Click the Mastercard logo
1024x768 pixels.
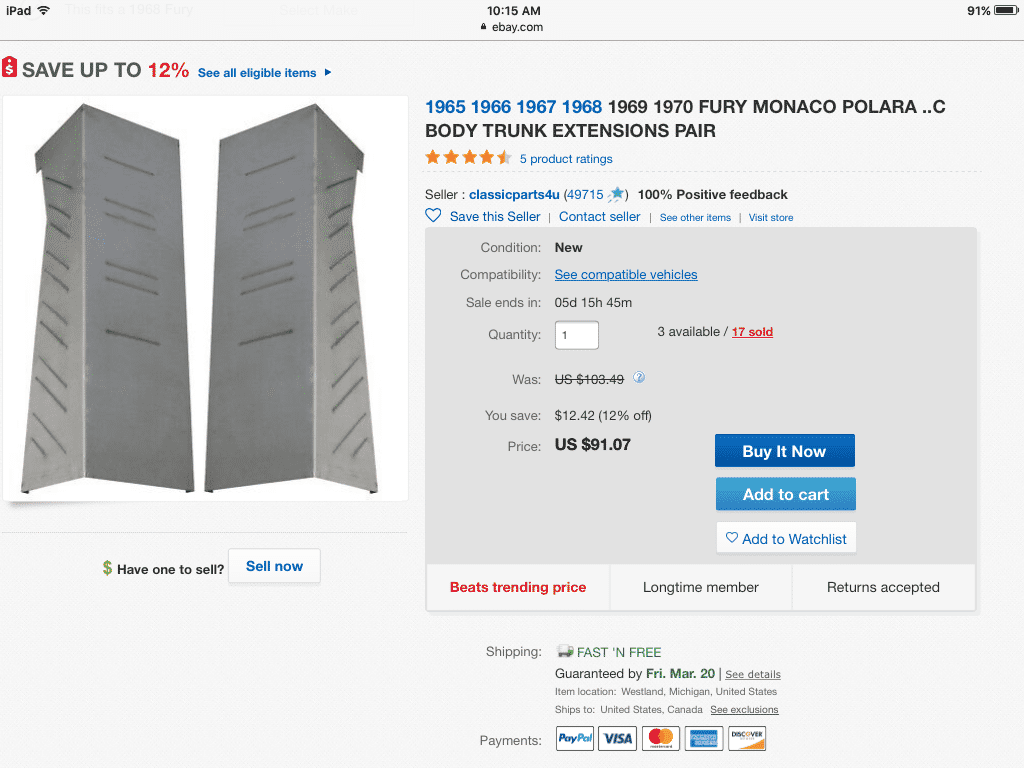pos(661,739)
